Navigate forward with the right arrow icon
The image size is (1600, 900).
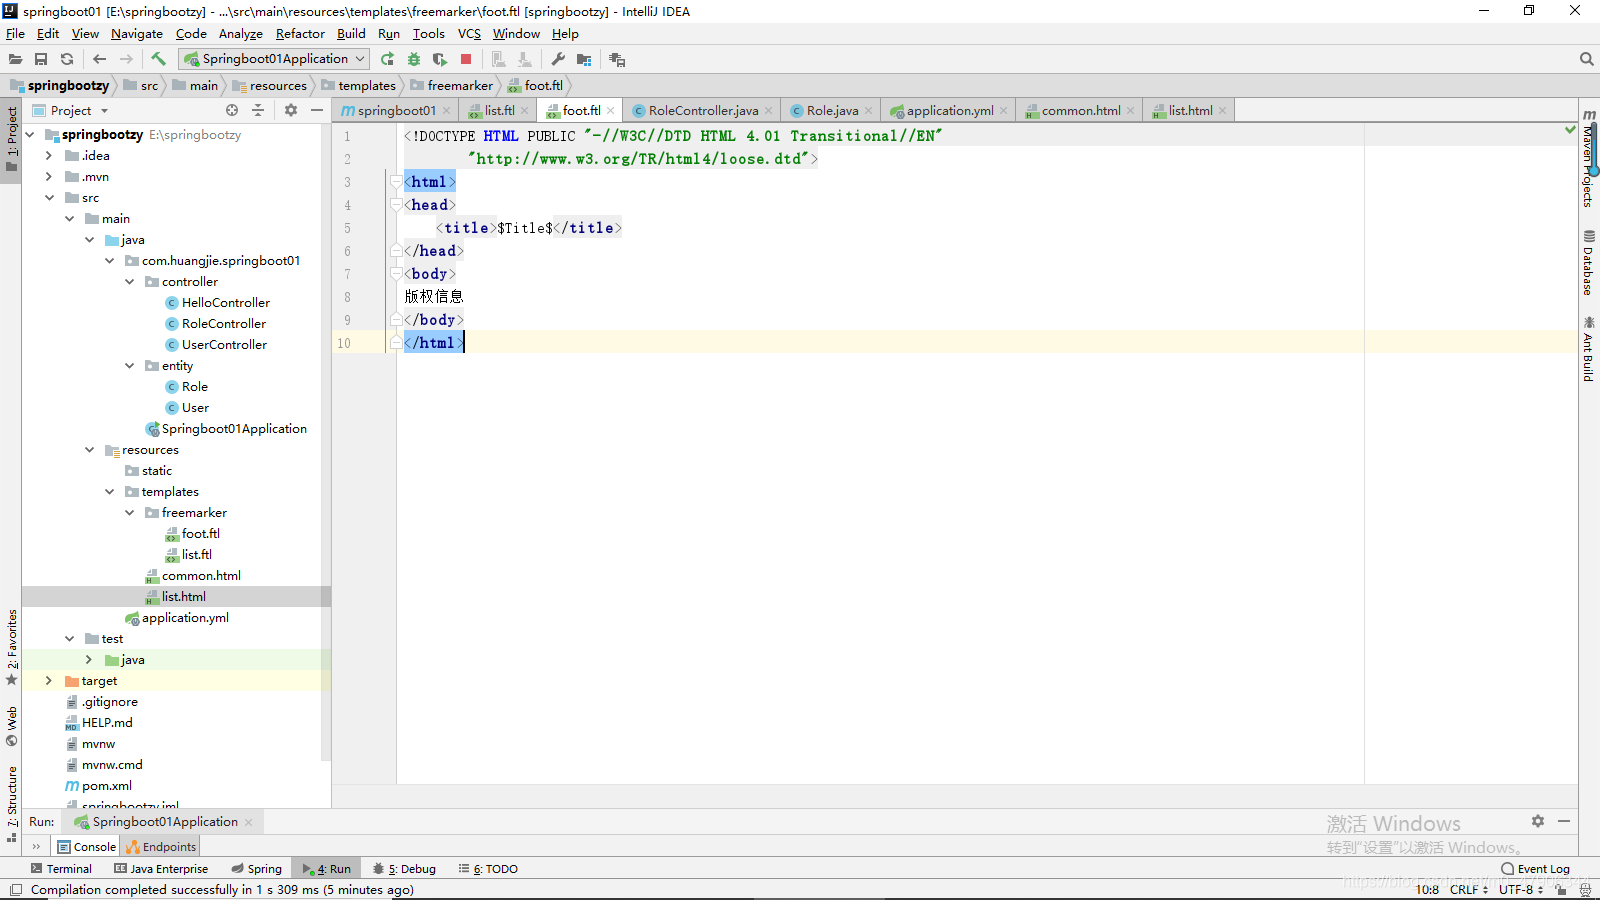click(126, 59)
